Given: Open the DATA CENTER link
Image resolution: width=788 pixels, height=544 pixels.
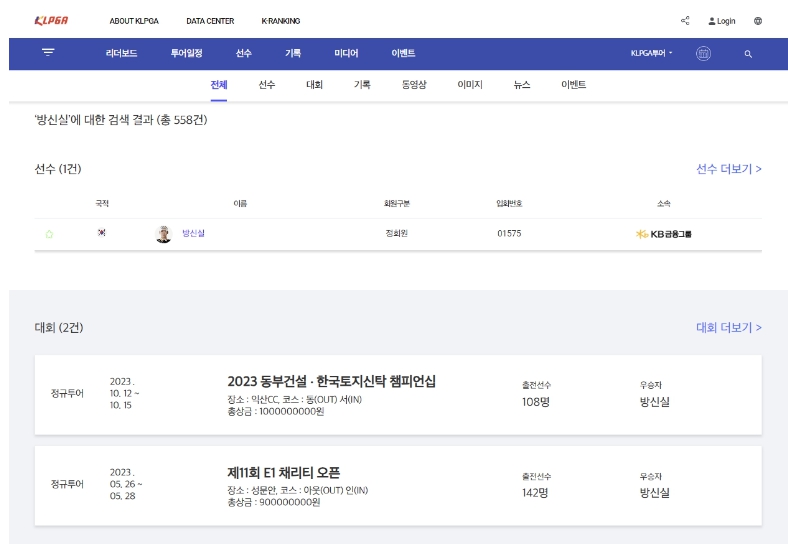Looking at the screenshot, I should [x=210, y=21].
